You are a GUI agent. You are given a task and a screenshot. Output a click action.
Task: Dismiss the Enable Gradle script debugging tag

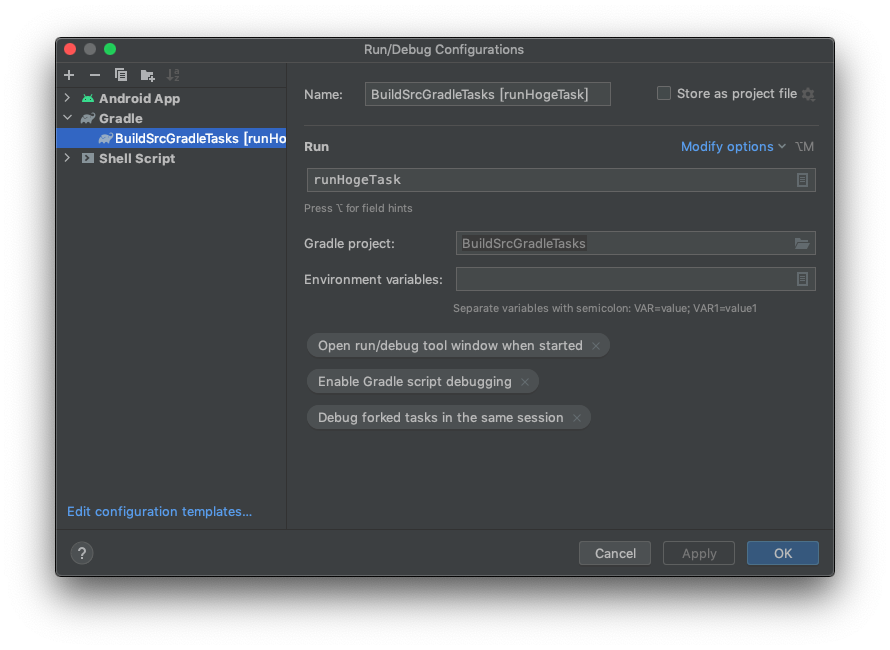(525, 381)
